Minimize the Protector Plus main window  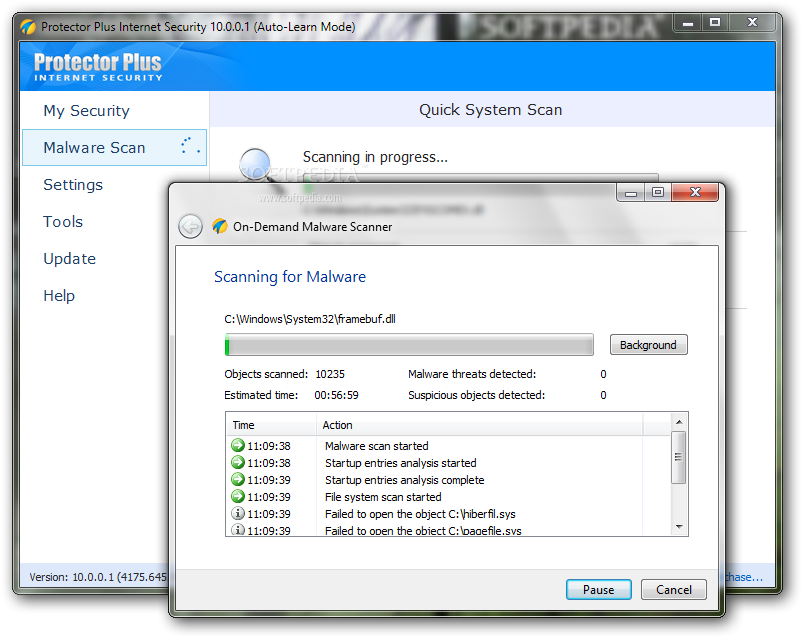click(x=688, y=23)
